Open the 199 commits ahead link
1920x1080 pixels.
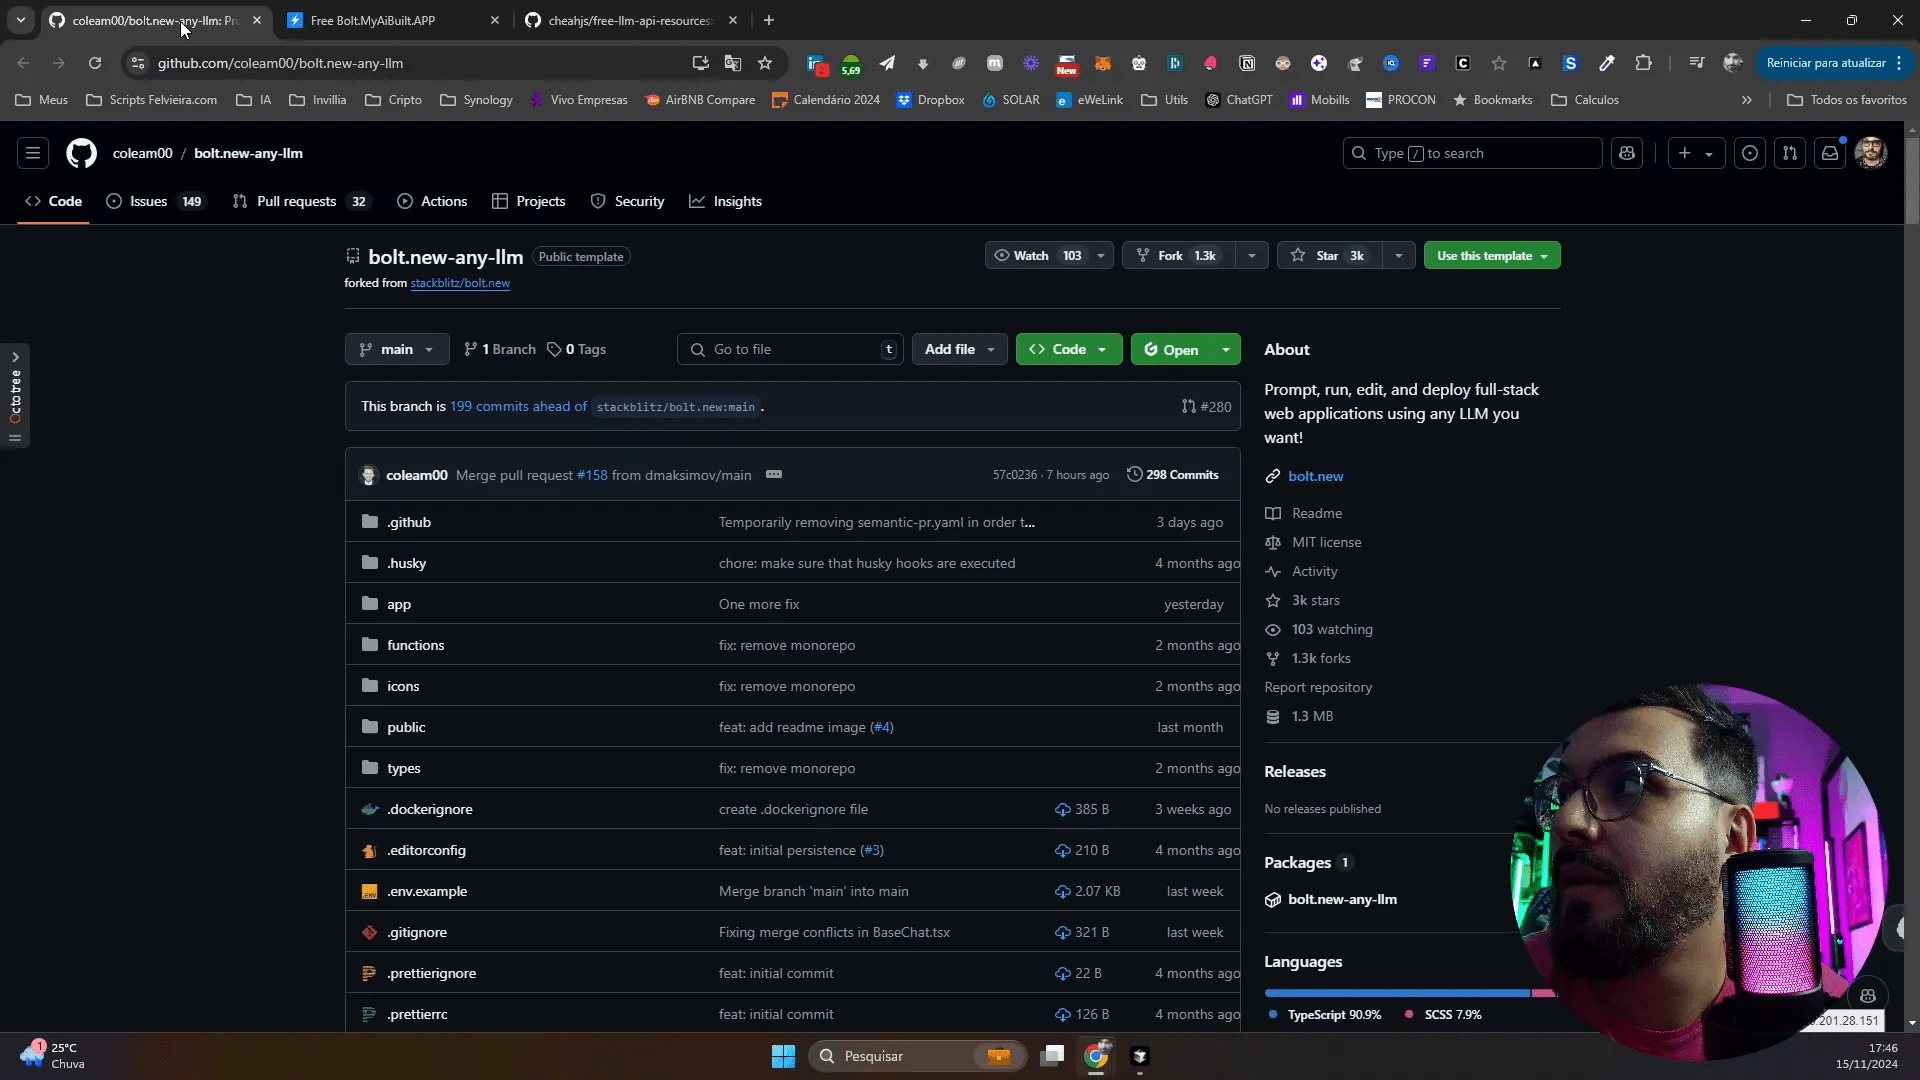coord(518,406)
